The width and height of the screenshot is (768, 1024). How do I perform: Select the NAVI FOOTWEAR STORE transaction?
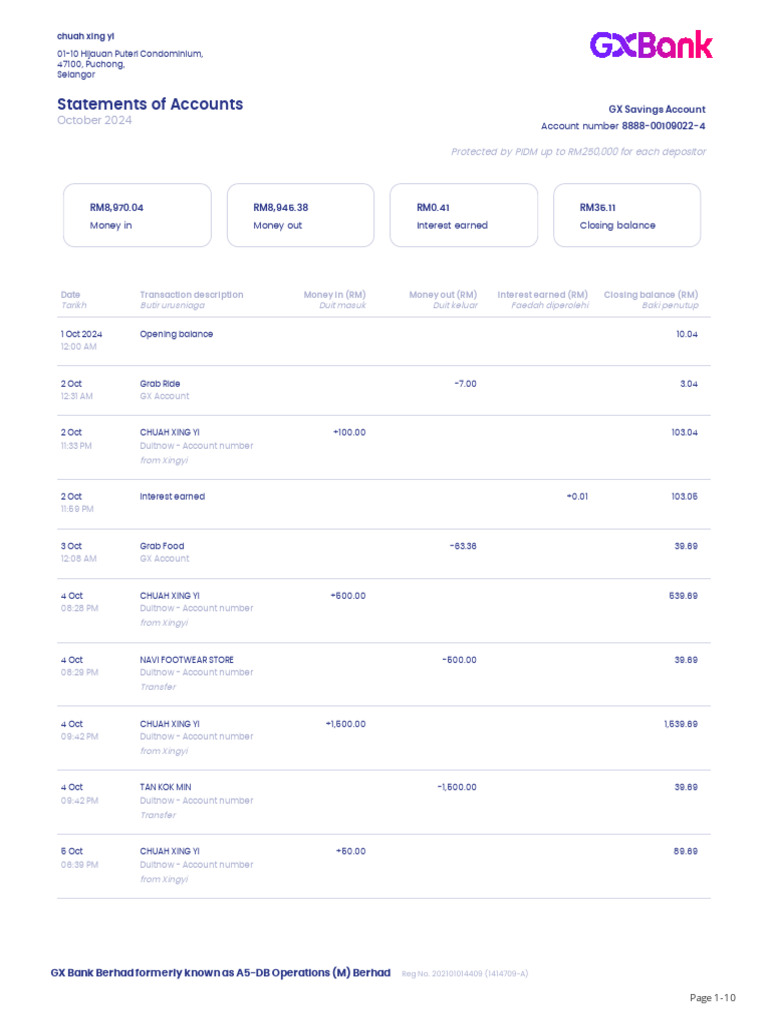(x=383, y=674)
